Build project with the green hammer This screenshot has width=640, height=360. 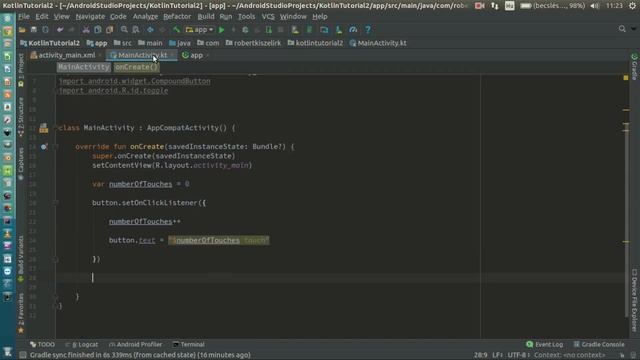(176, 30)
